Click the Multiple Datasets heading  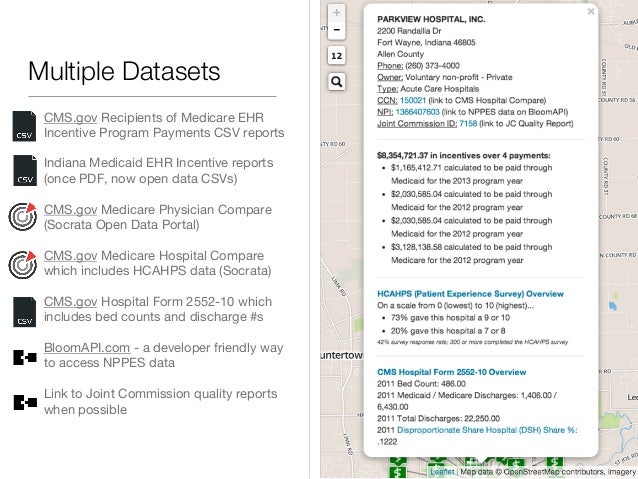pos(124,71)
